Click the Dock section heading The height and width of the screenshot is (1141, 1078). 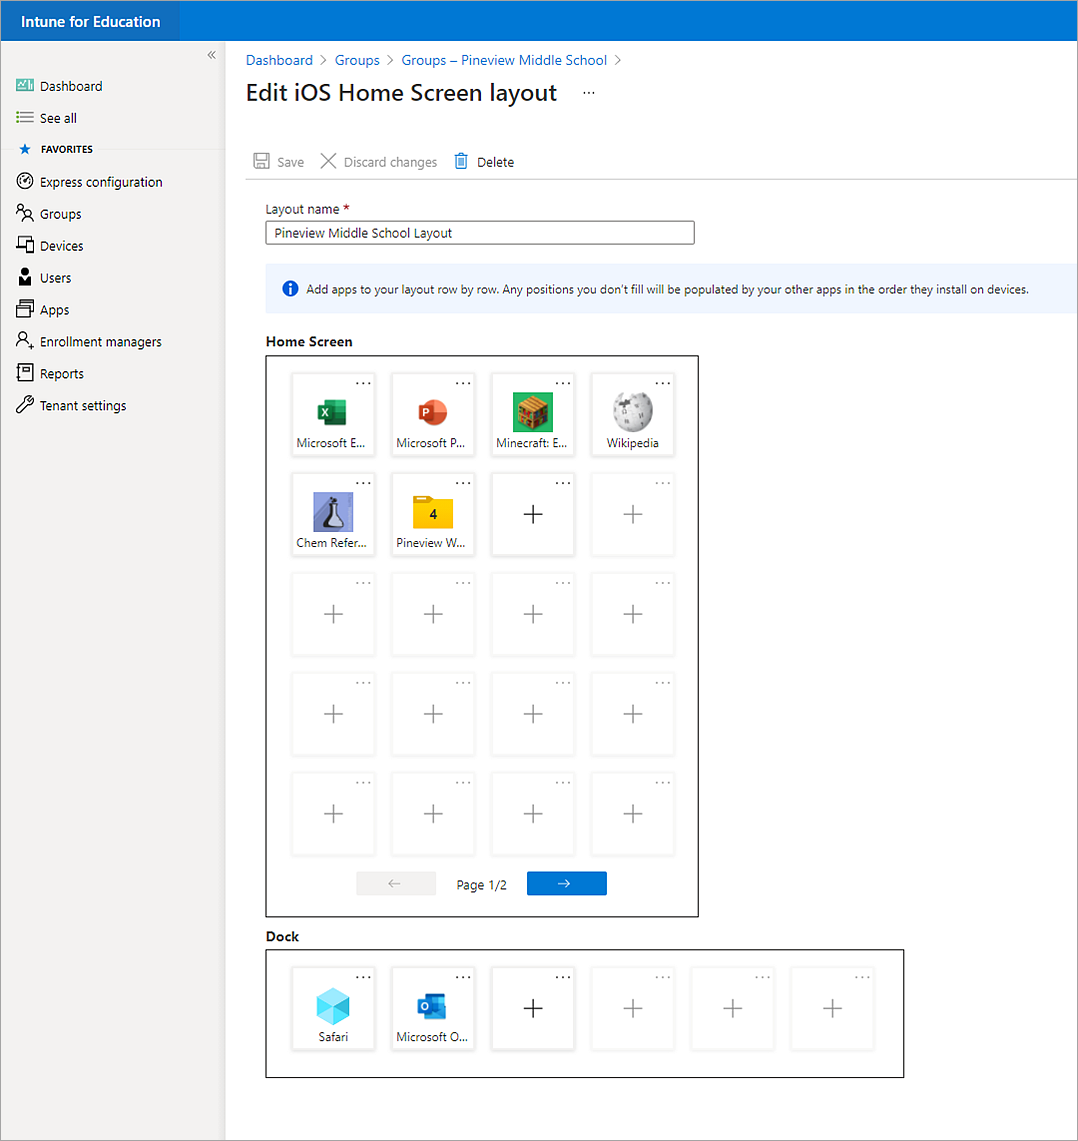click(x=282, y=937)
